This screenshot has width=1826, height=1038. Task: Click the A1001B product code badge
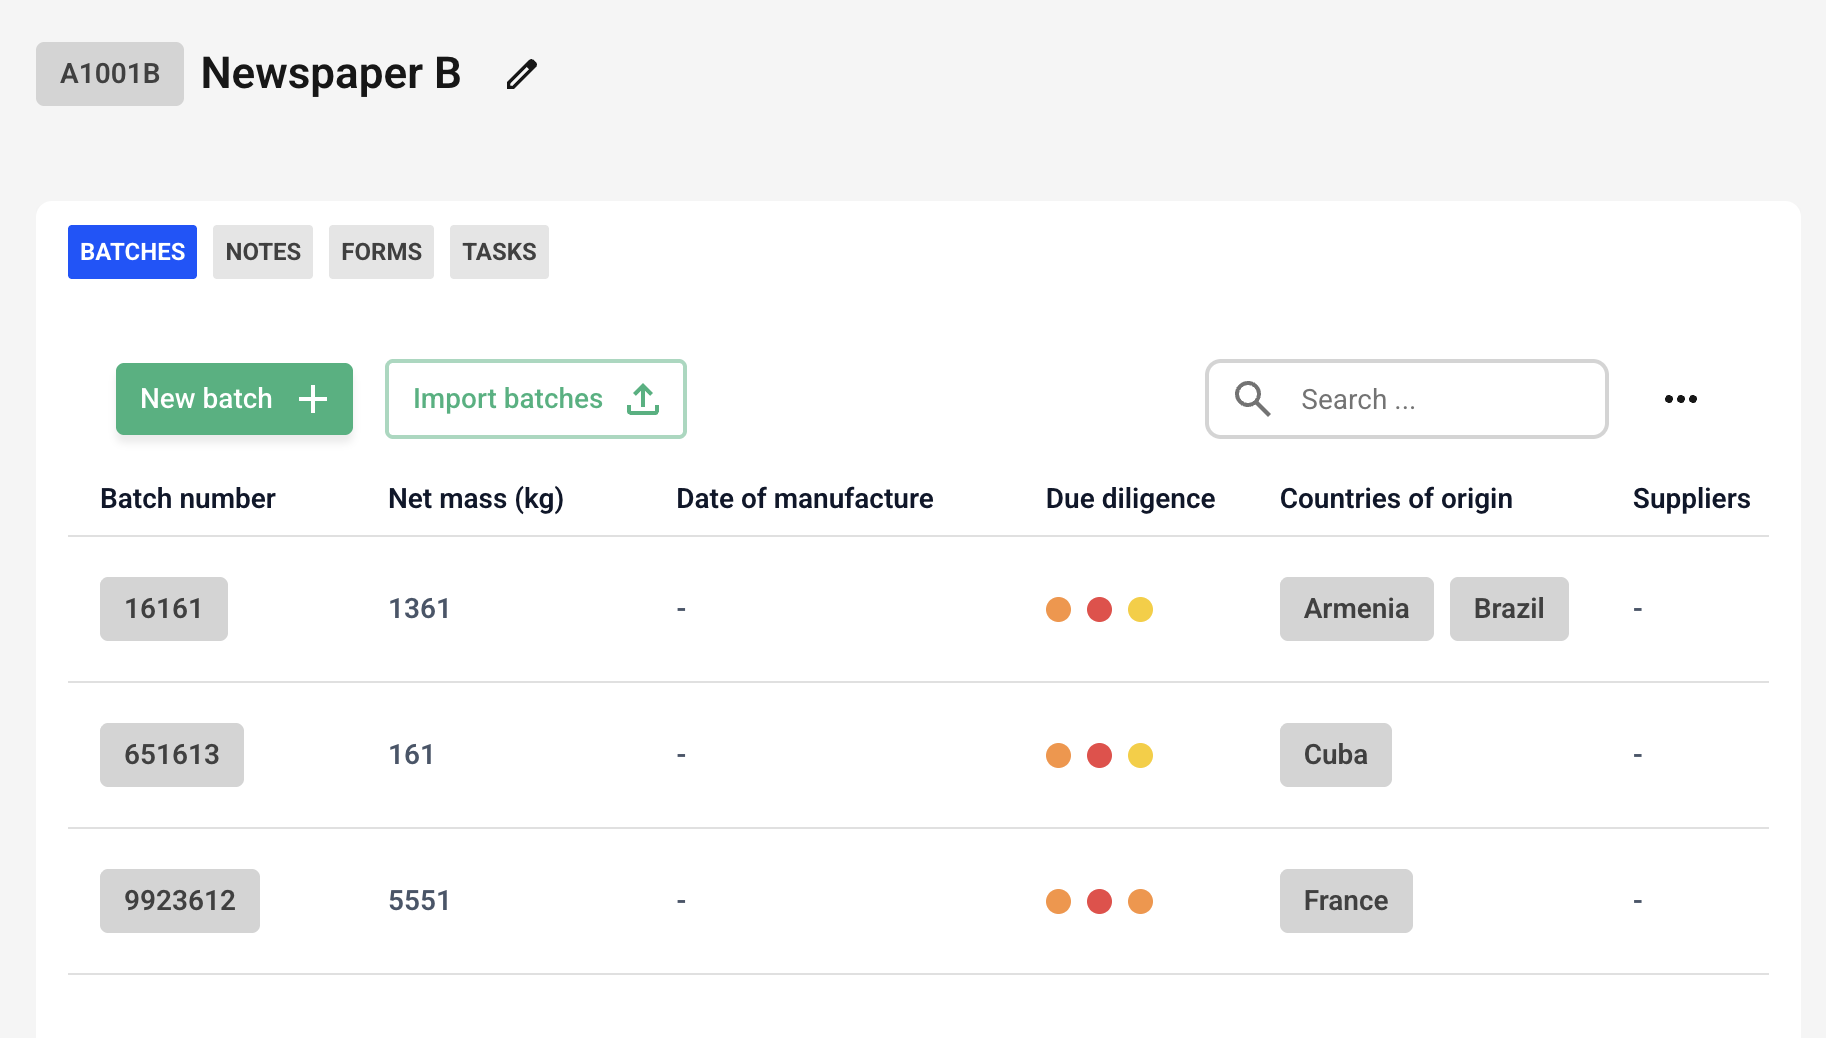point(110,74)
